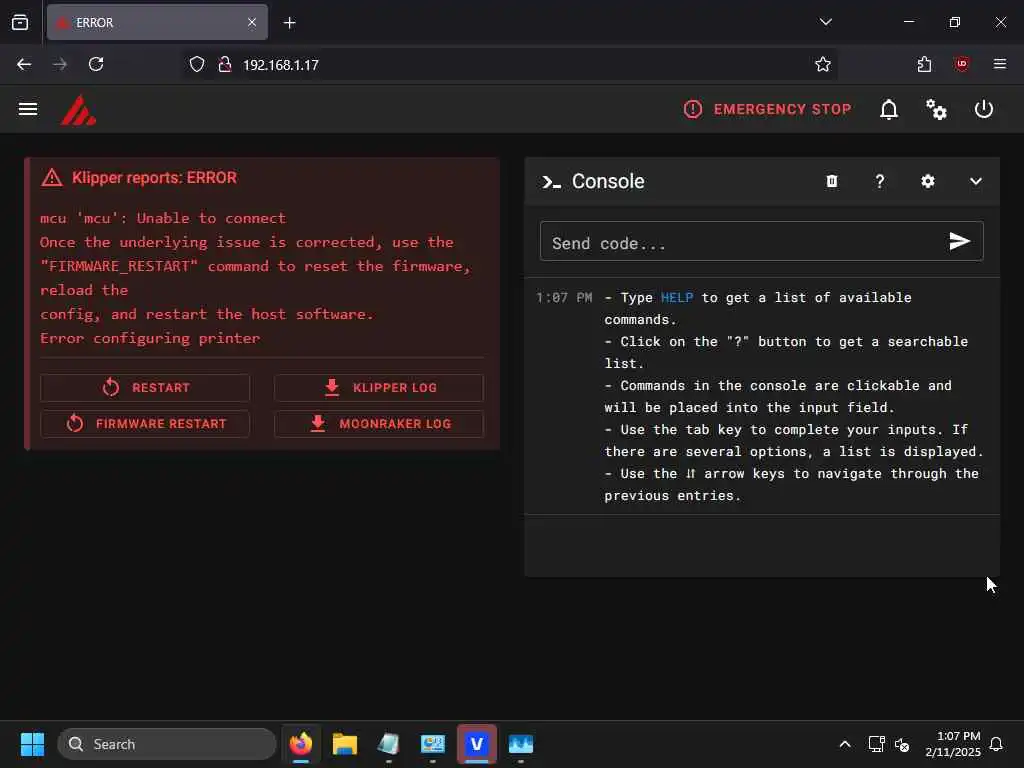
Task: Open the network status tray icon
Action: click(x=876, y=744)
